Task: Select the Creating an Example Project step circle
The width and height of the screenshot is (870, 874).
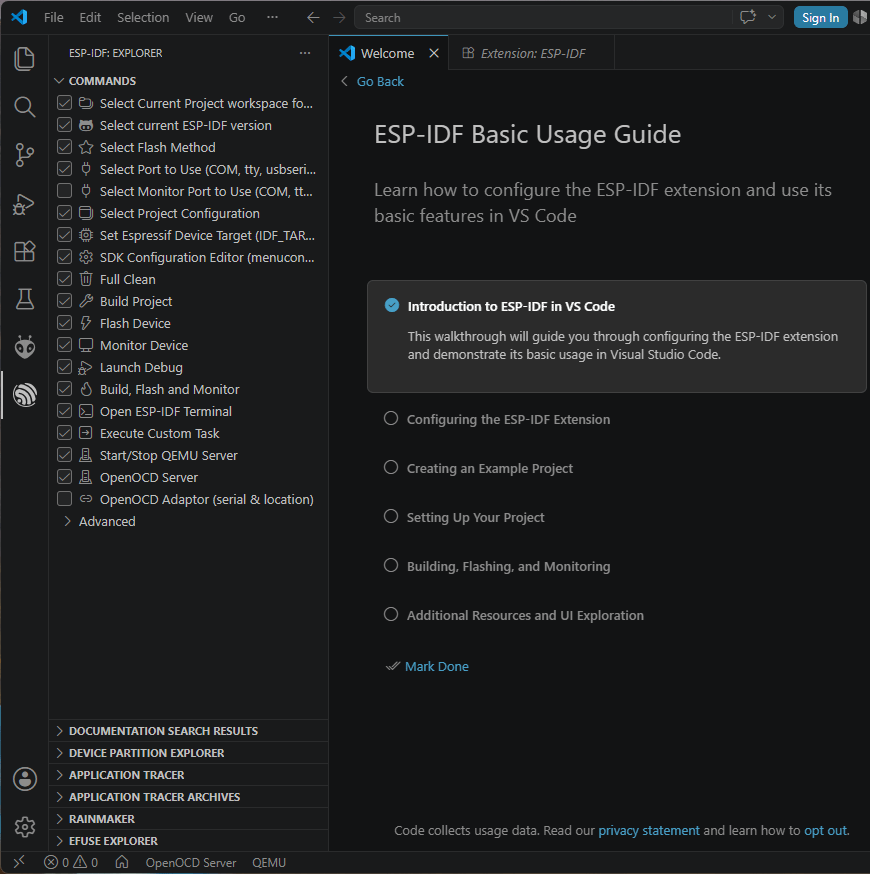Action: [x=391, y=467]
